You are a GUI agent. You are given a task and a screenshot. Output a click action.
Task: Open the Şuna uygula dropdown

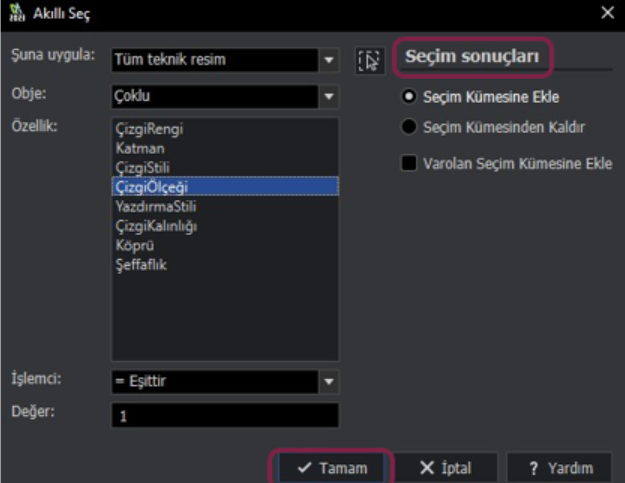tap(328, 60)
